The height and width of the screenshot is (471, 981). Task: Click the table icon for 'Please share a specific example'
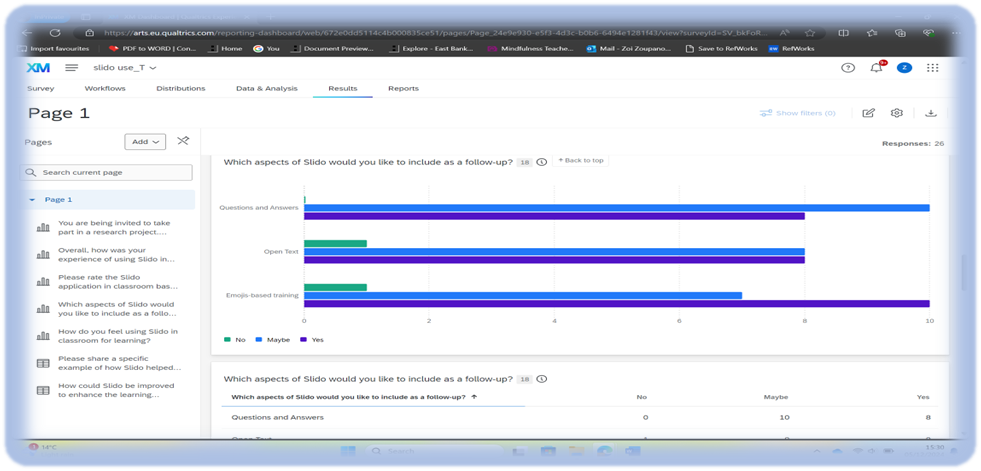(x=43, y=363)
